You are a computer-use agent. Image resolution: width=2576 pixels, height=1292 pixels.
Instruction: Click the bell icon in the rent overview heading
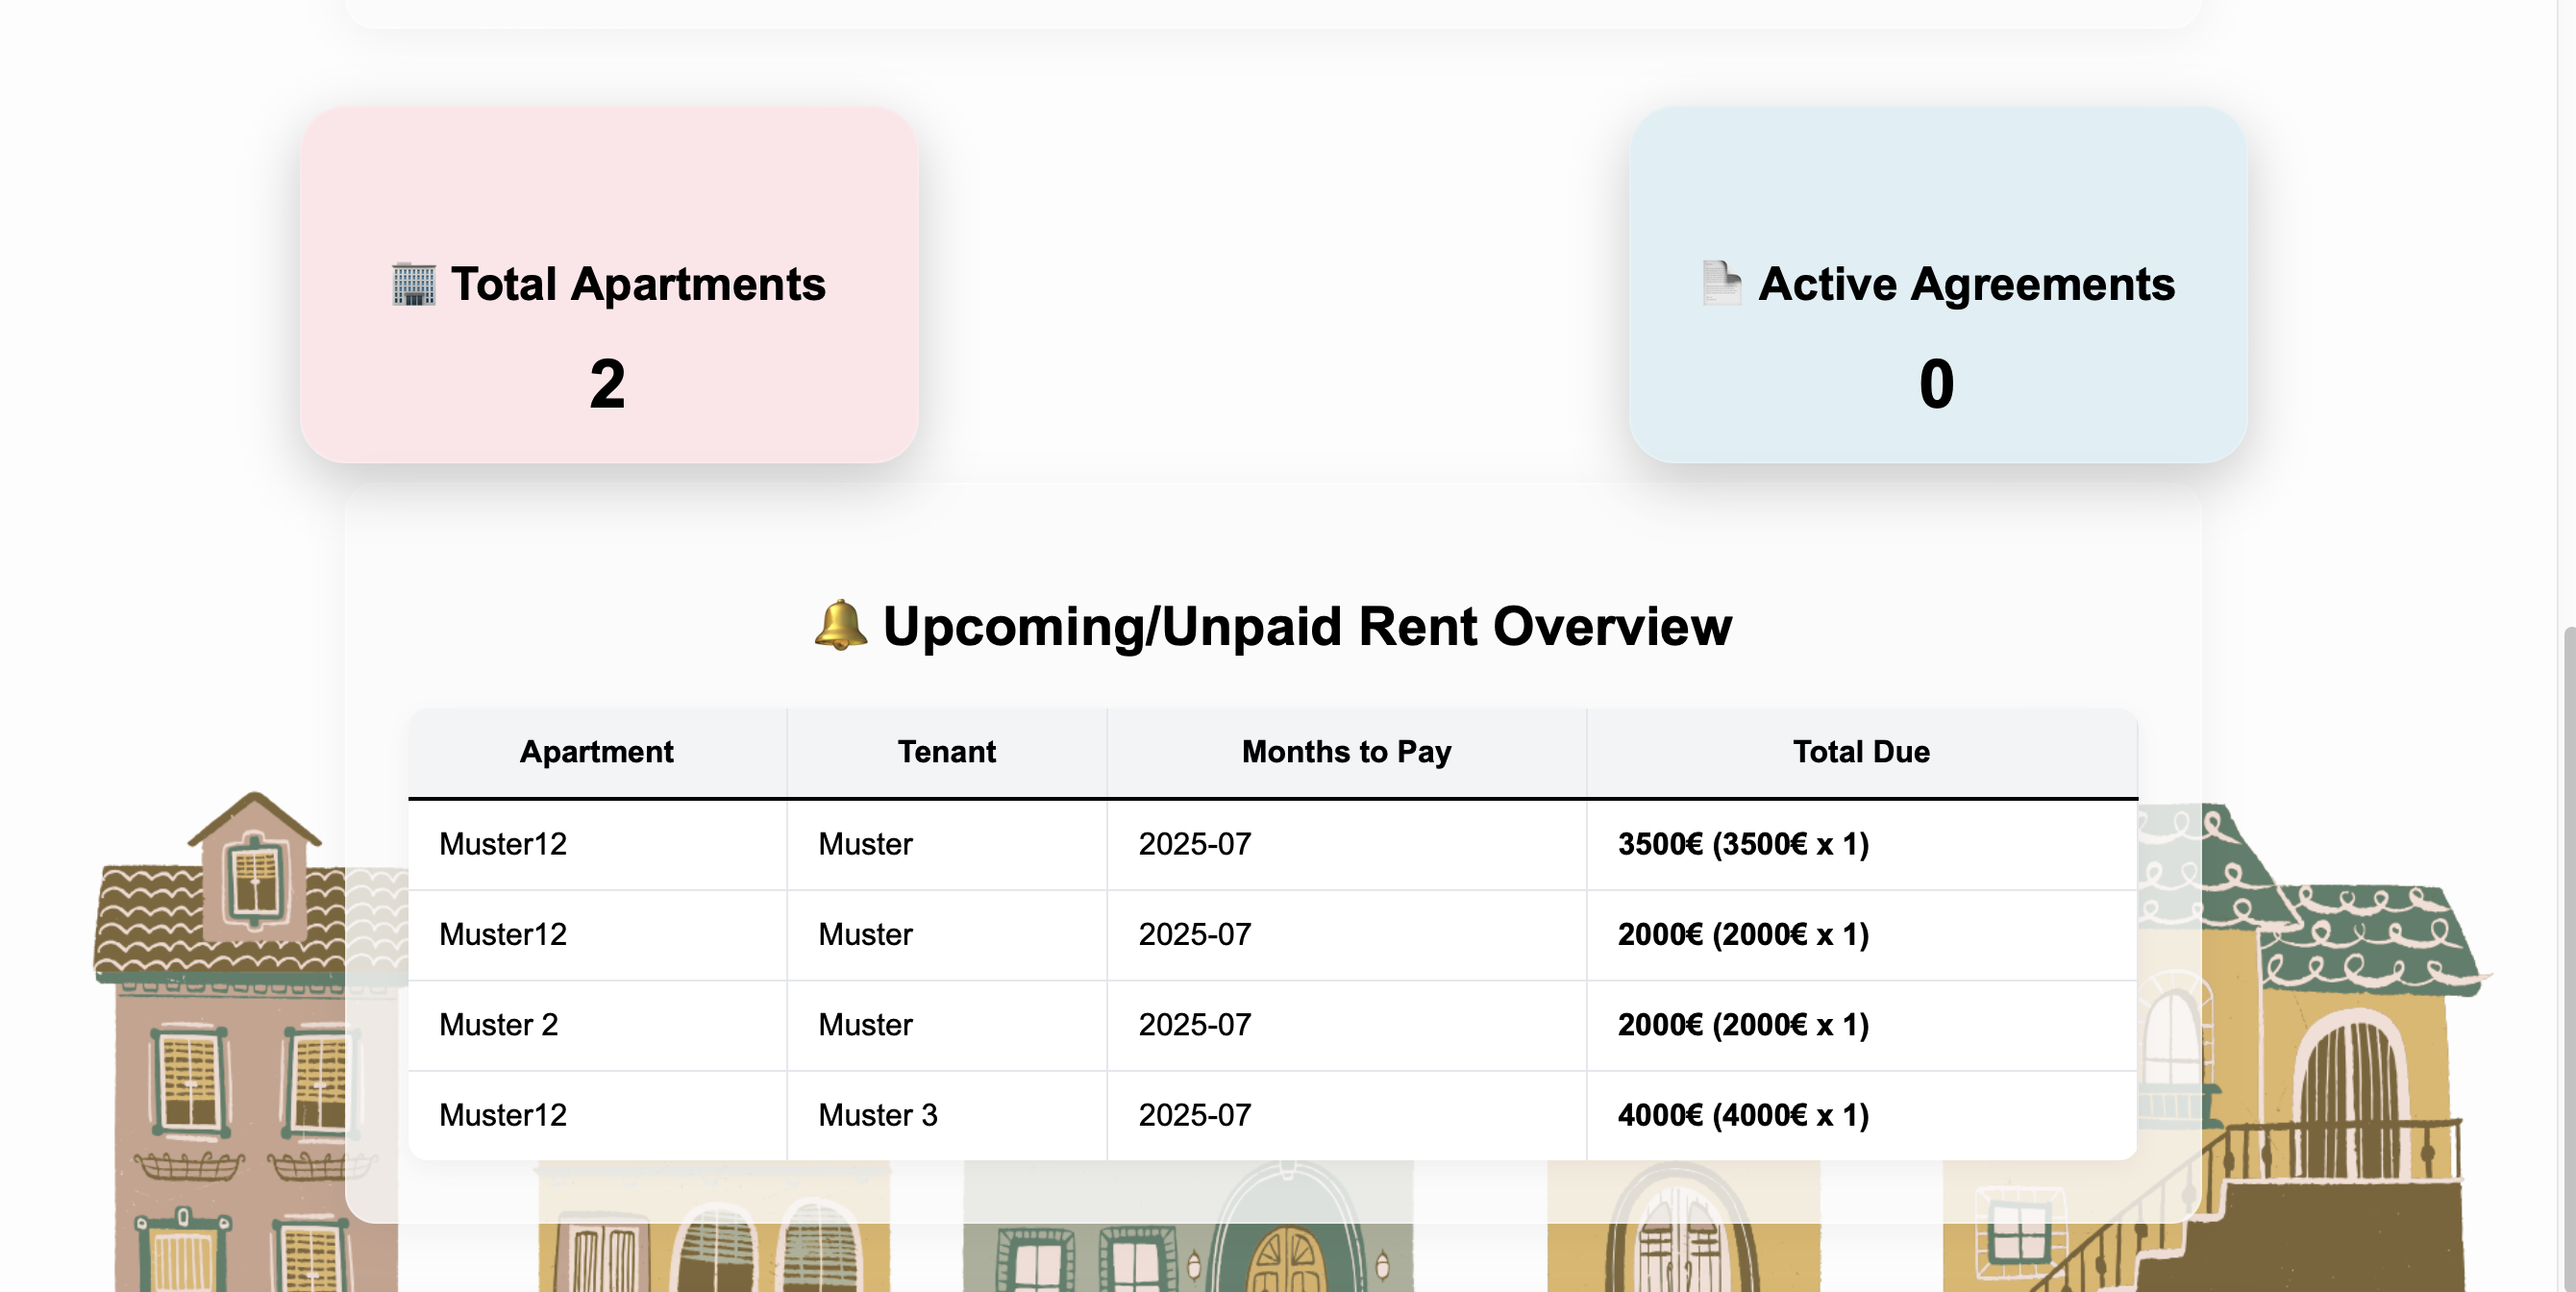[838, 627]
